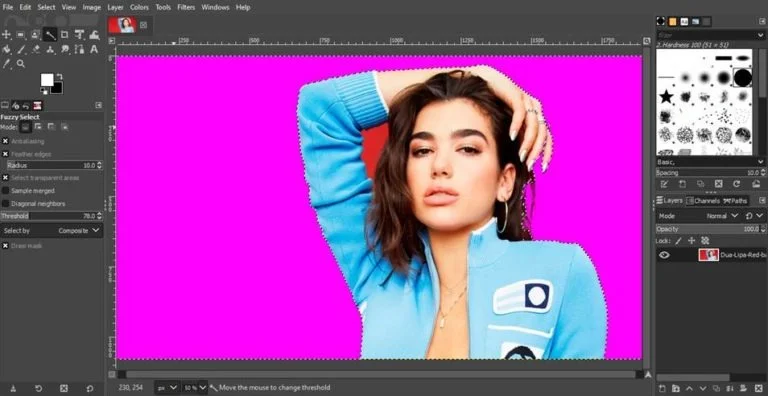Open the Undo History tab icon
This screenshot has height=396, width=768.
[x=26, y=105]
